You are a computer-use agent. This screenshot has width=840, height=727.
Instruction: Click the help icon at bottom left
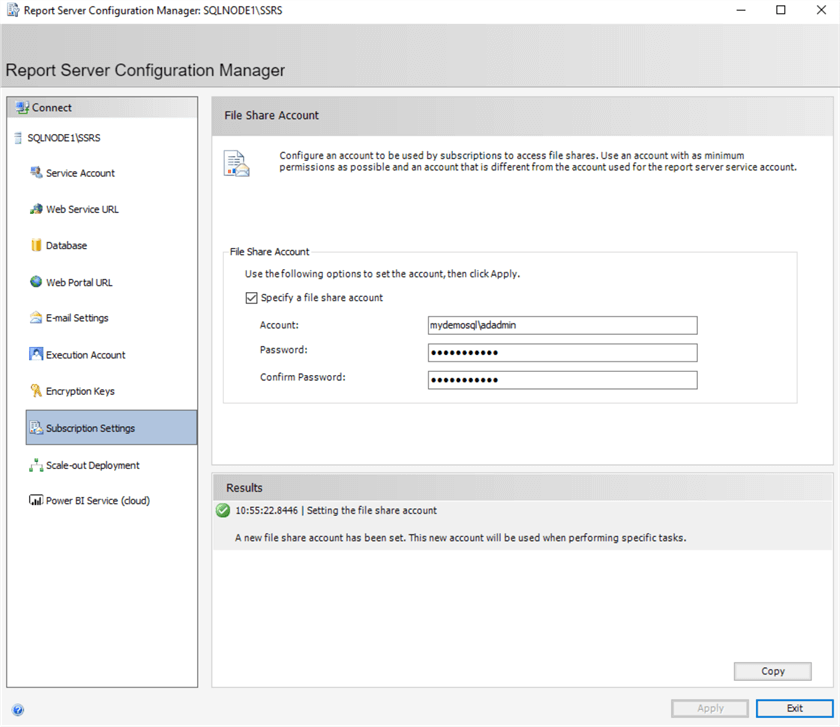(18, 710)
